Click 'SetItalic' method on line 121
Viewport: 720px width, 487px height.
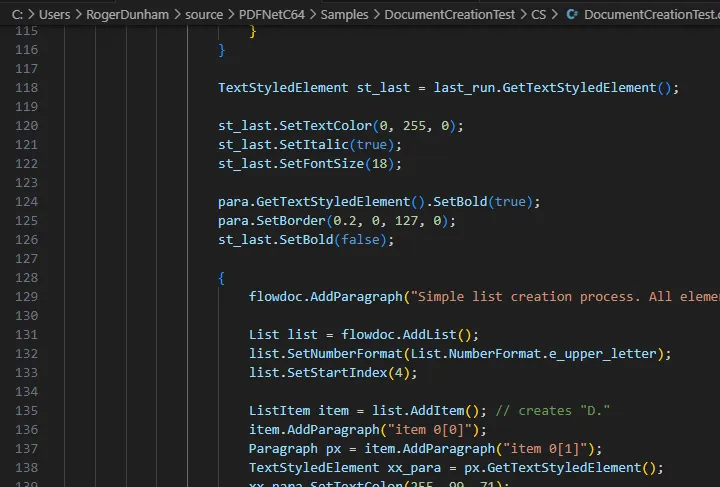[314, 145]
